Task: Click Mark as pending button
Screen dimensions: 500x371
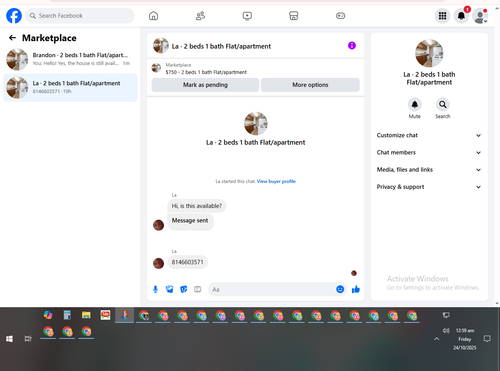Action: (205, 85)
